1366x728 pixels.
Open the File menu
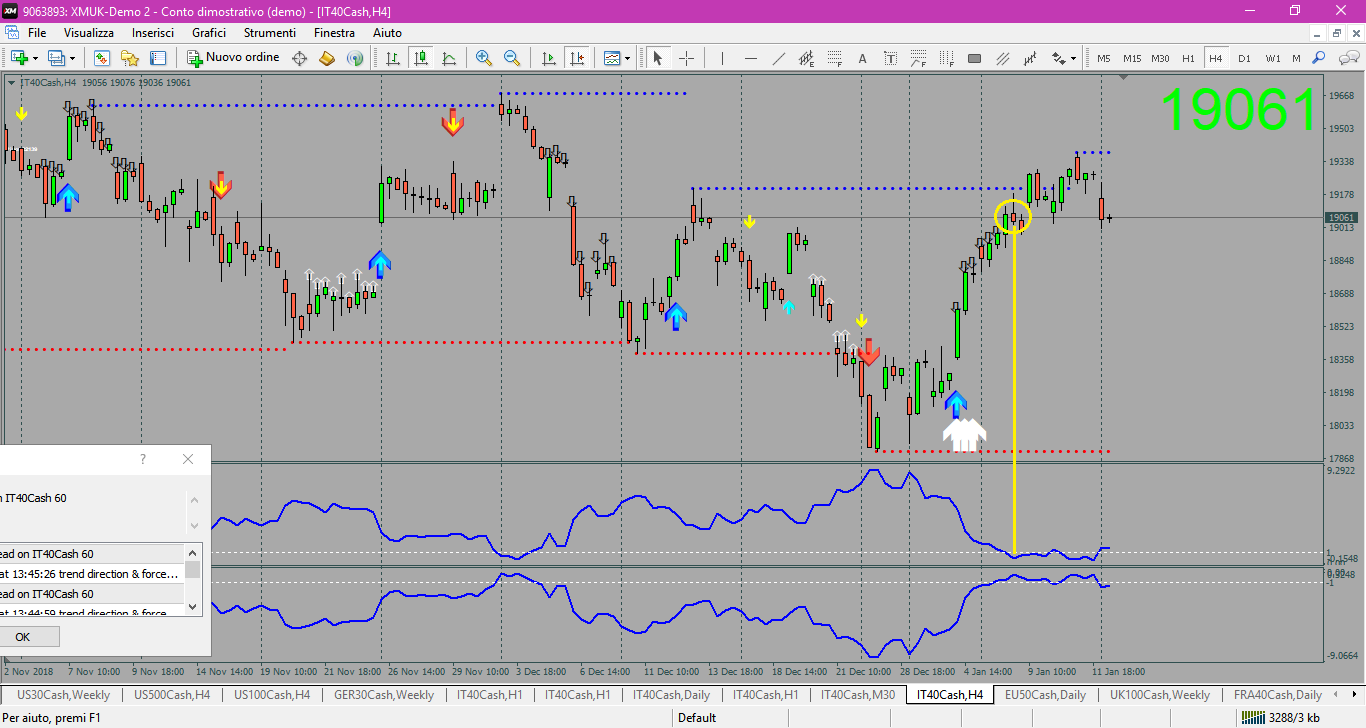[x=37, y=32]
